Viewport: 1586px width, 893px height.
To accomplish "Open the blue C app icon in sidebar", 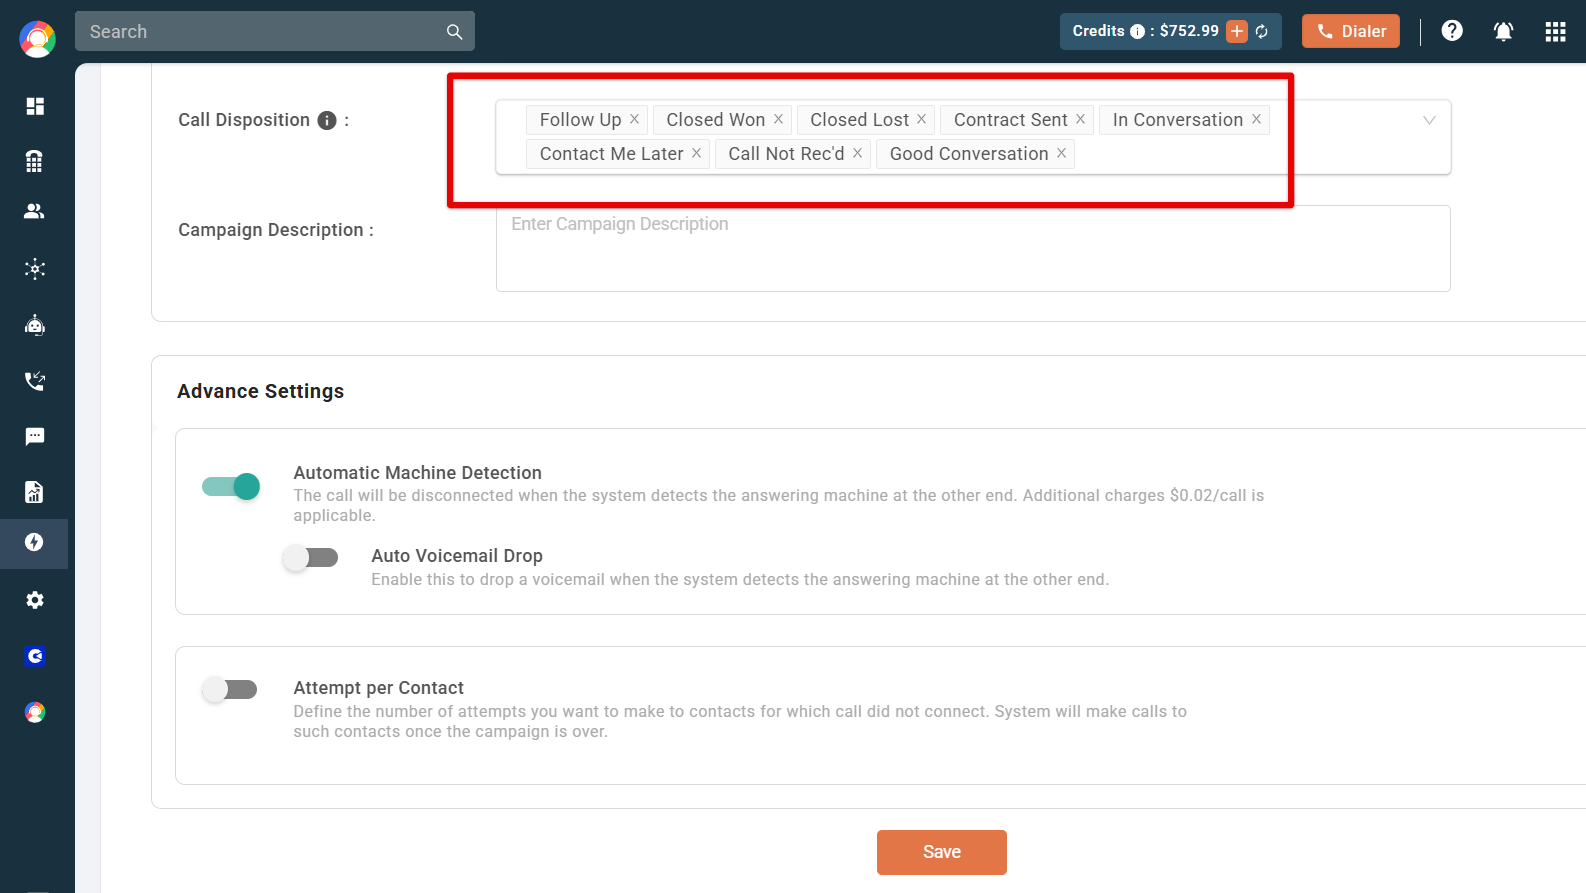I will [x=35, y=656].
